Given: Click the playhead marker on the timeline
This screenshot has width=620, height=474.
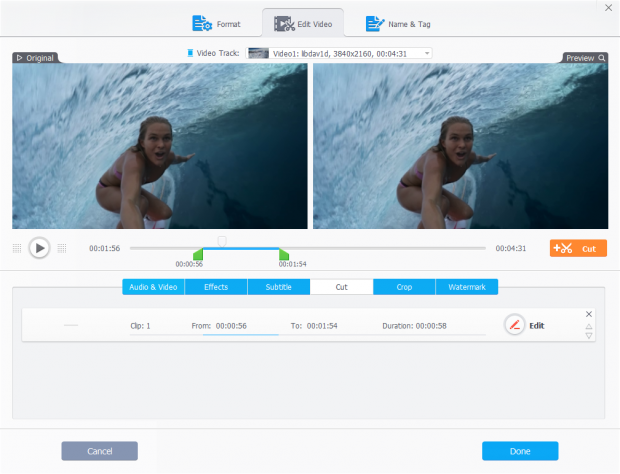Looking at the screenshot, I should coord(222,241).
